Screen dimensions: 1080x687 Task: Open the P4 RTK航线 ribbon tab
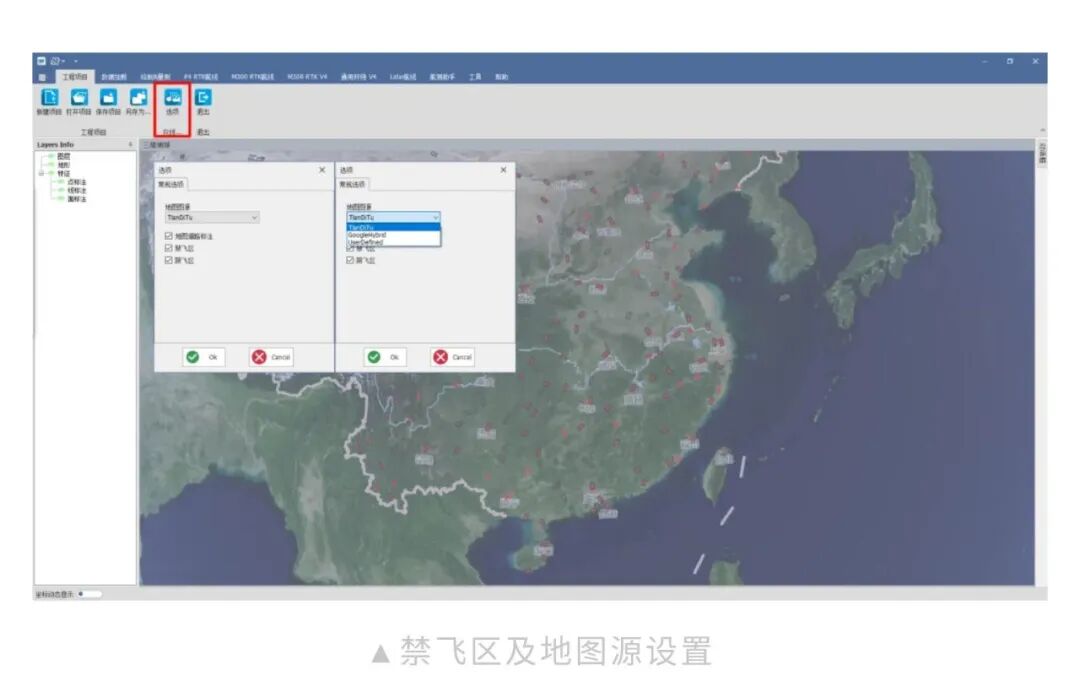tap(200, 77)
